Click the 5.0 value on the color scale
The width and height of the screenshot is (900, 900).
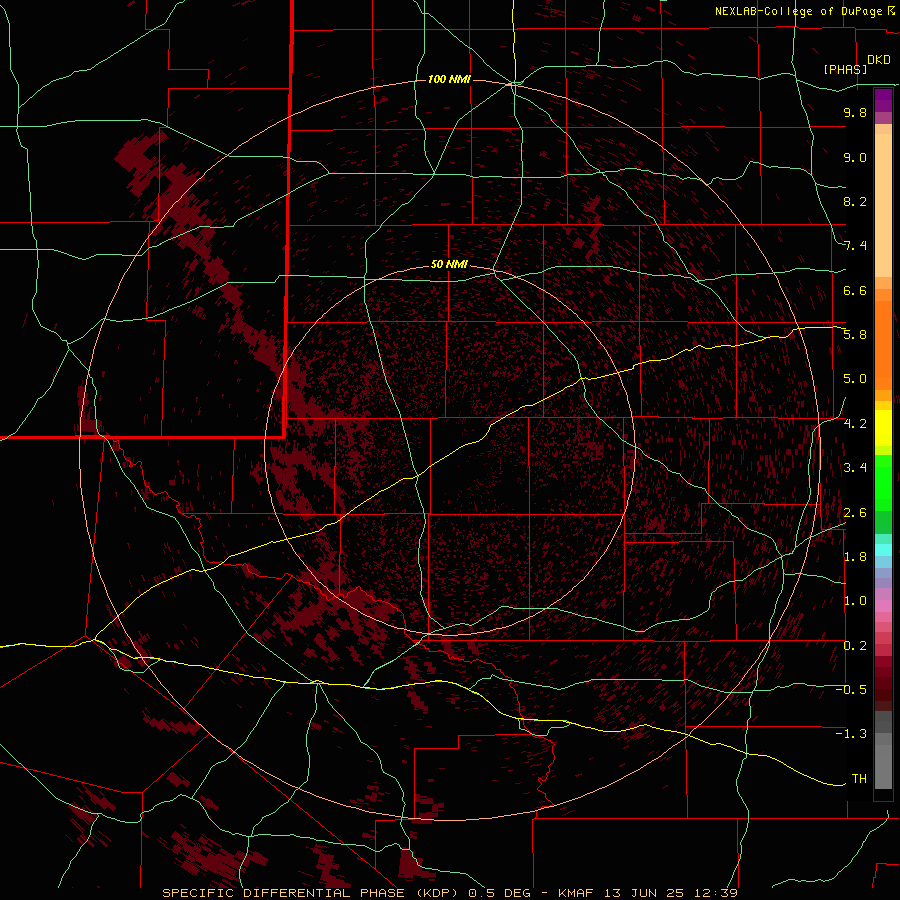[x=855, y=379]
